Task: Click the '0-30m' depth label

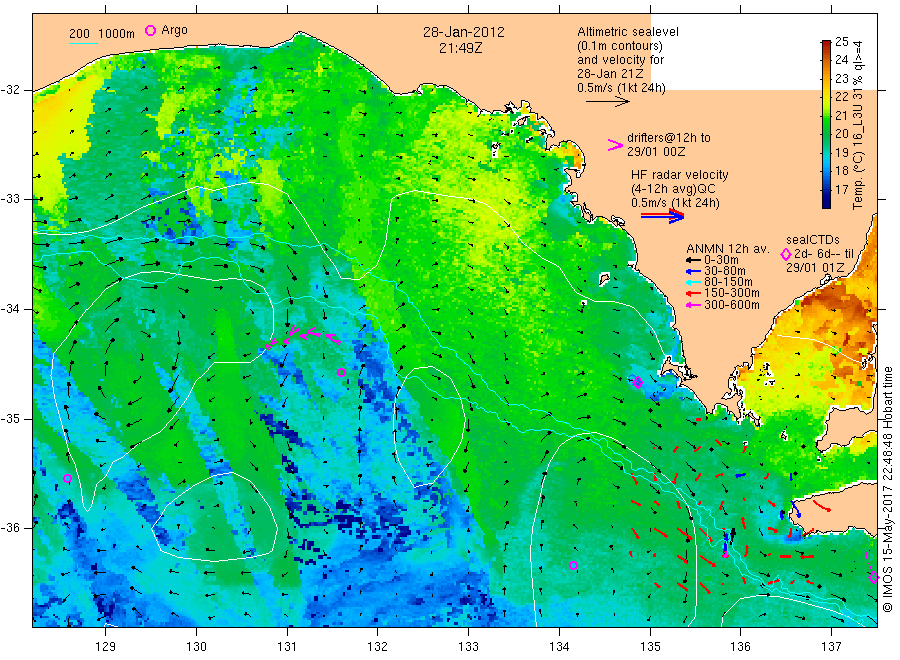Action: click(x=721, y=260)
